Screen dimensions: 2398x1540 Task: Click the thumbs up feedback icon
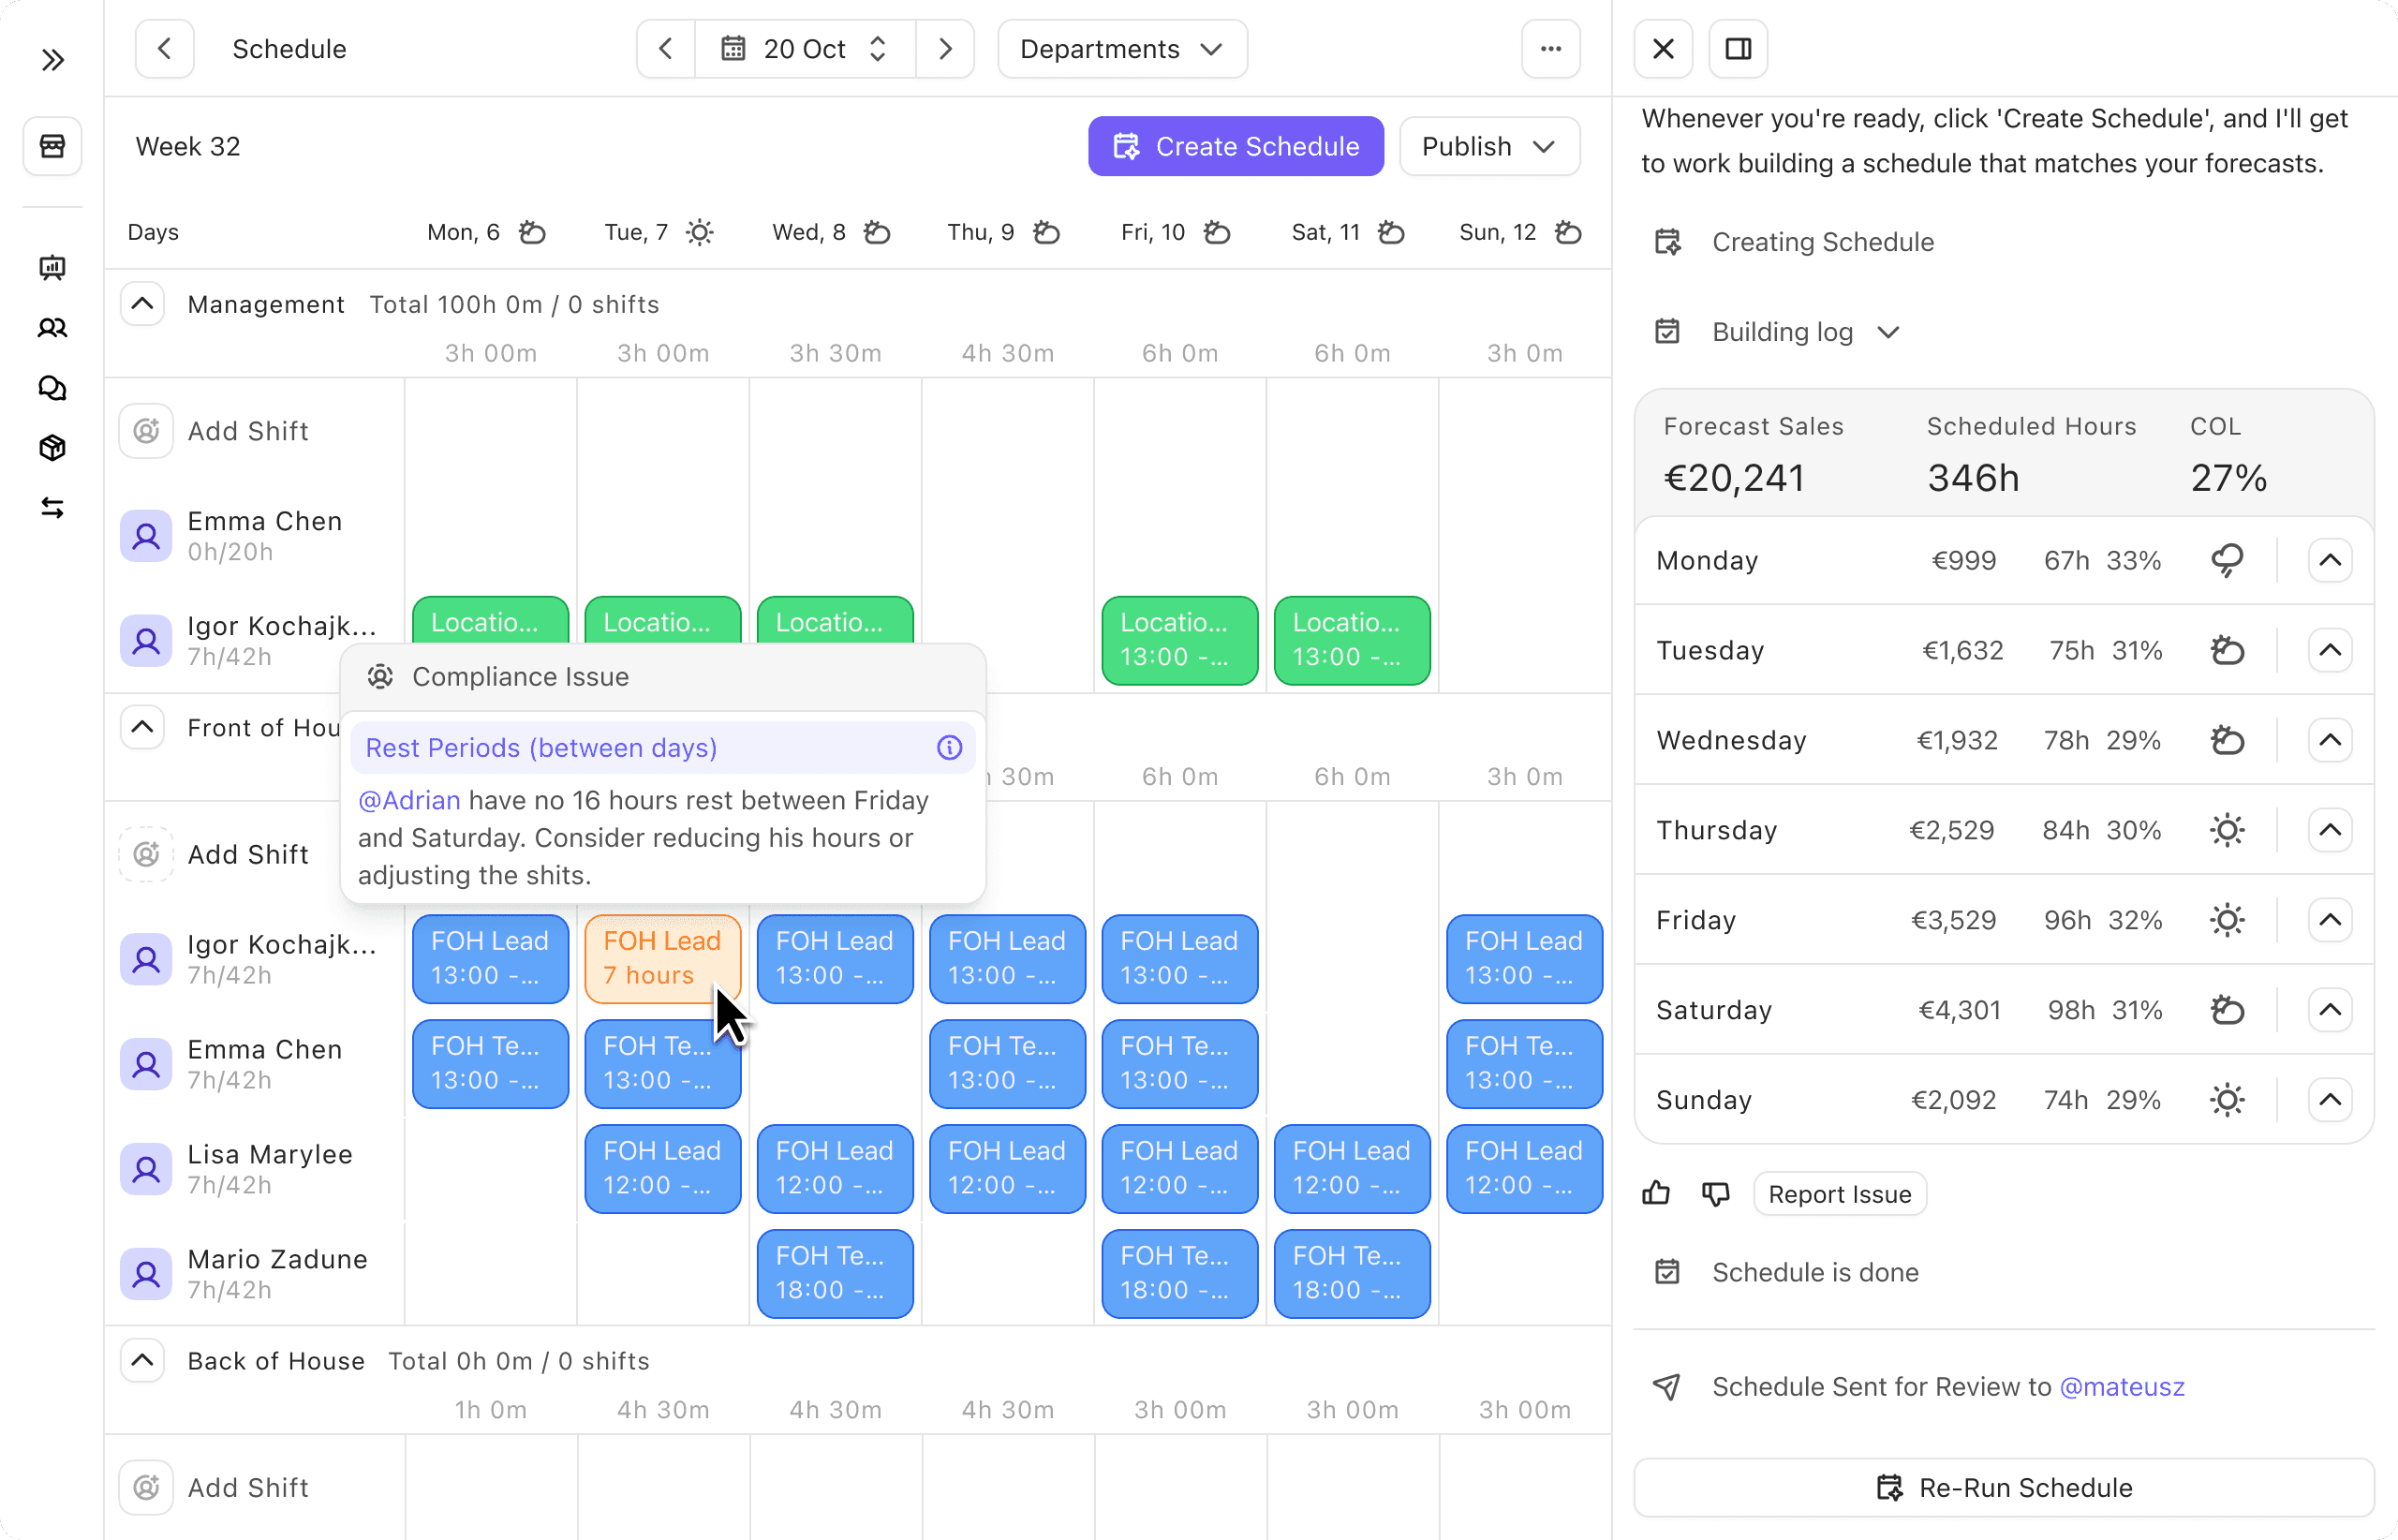[x=1656, y=1193]
